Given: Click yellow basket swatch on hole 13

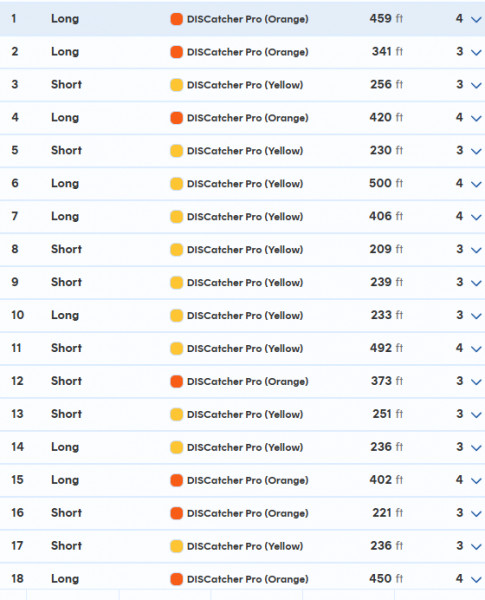Looking at the screenshot, I should (x=176, y=414).
